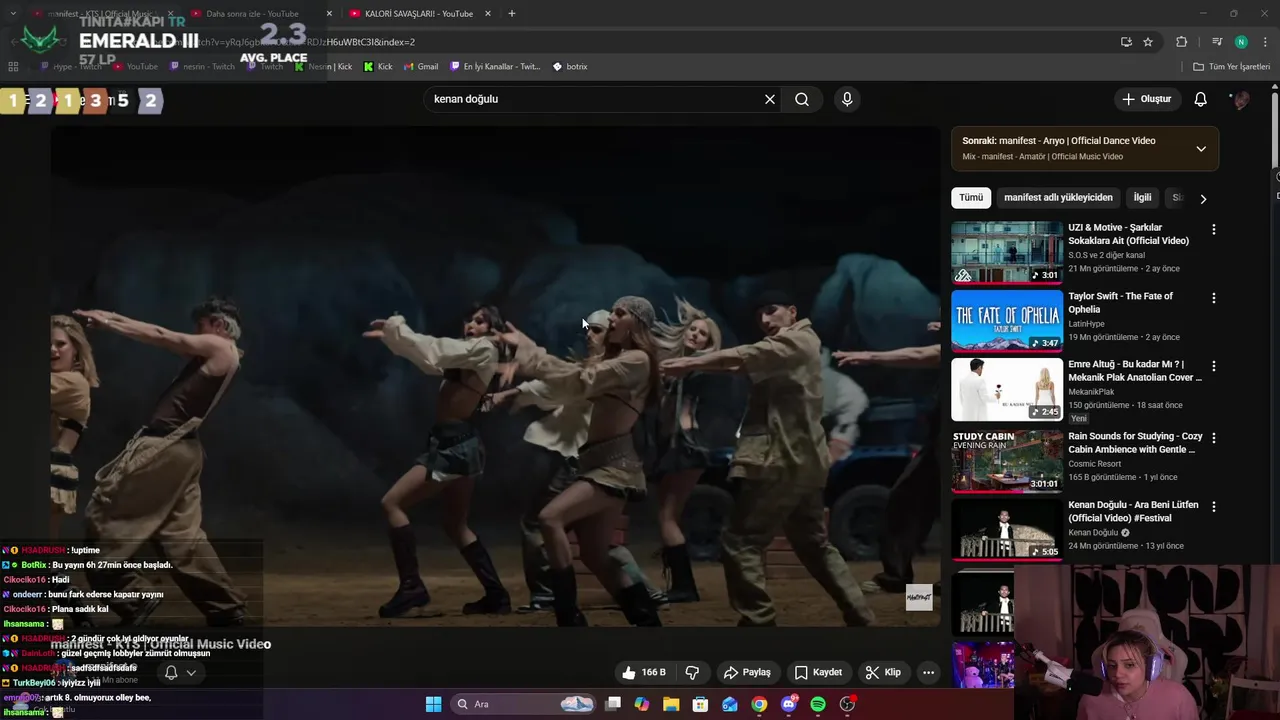Expand notification options chevron beside bell
Viewport: 1280px width, 720px height.
tap(191, 672)
